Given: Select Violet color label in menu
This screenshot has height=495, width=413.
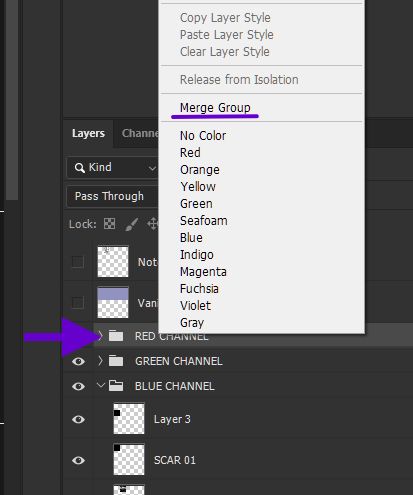Looking at the screenshot, I should pyautogui.click(x=195, y=306).
